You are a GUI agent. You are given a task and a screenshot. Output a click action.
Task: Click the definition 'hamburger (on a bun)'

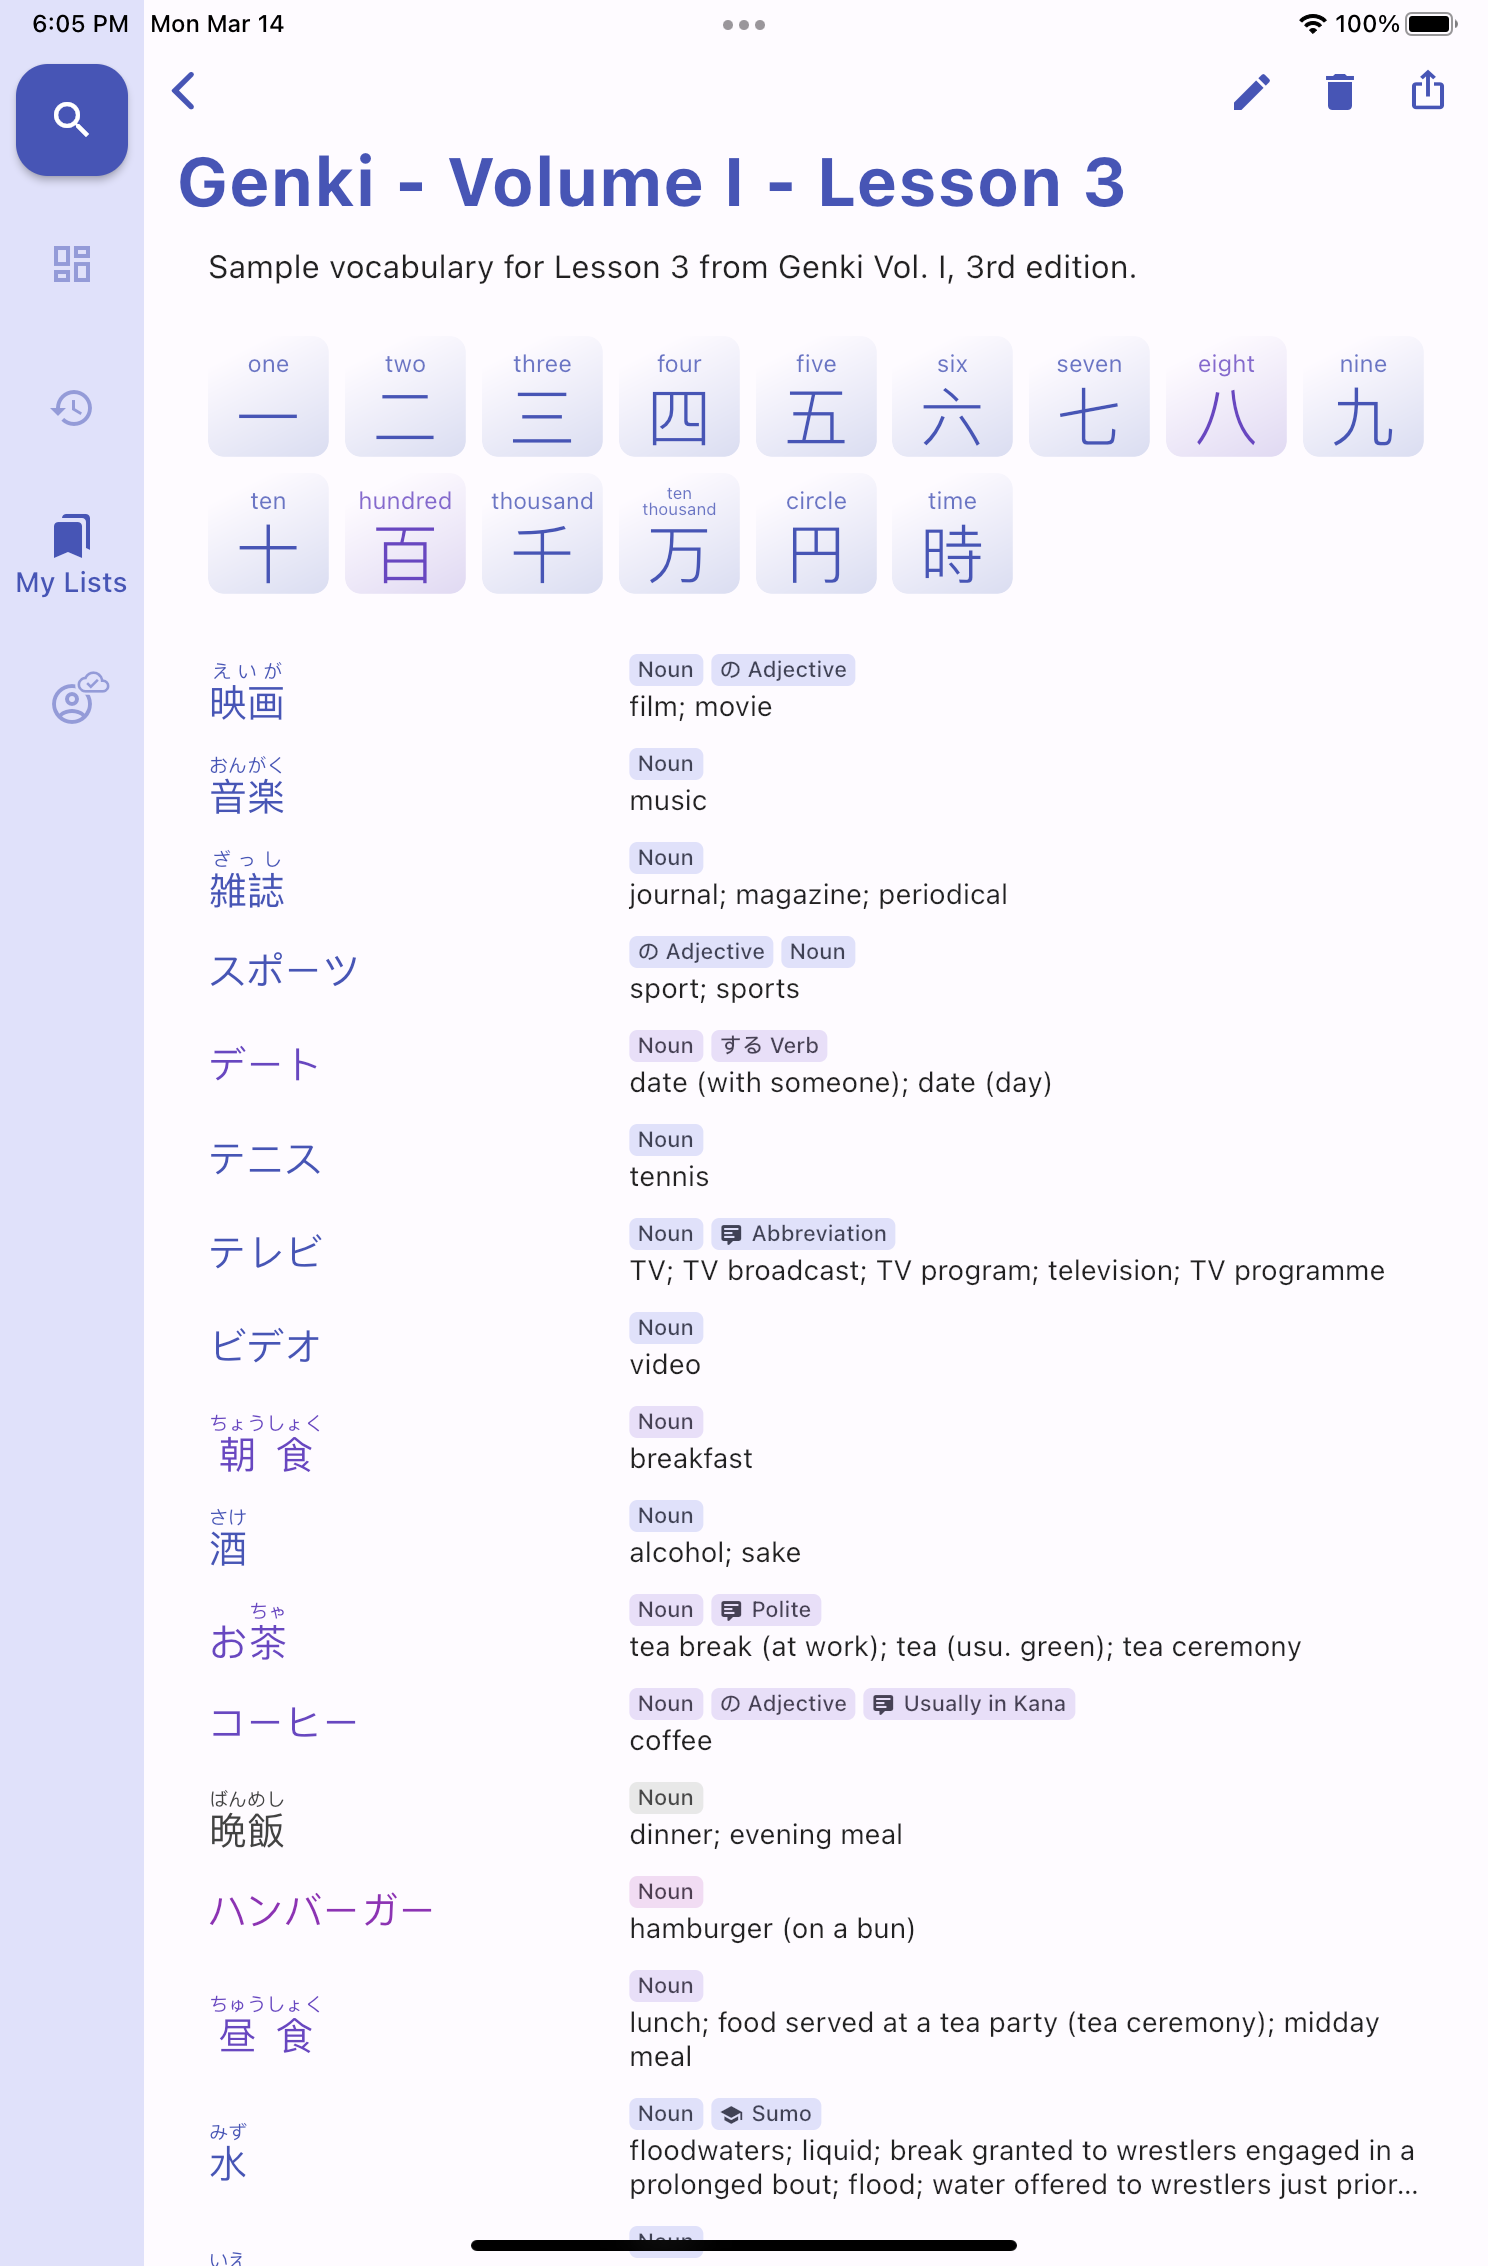pyautogui.click(x=772, y=1929)
